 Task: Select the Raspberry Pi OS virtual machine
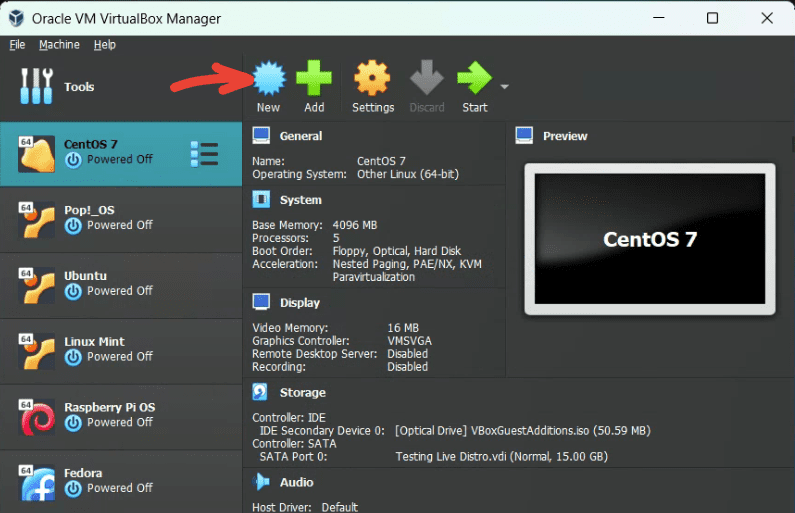(121, 418)
